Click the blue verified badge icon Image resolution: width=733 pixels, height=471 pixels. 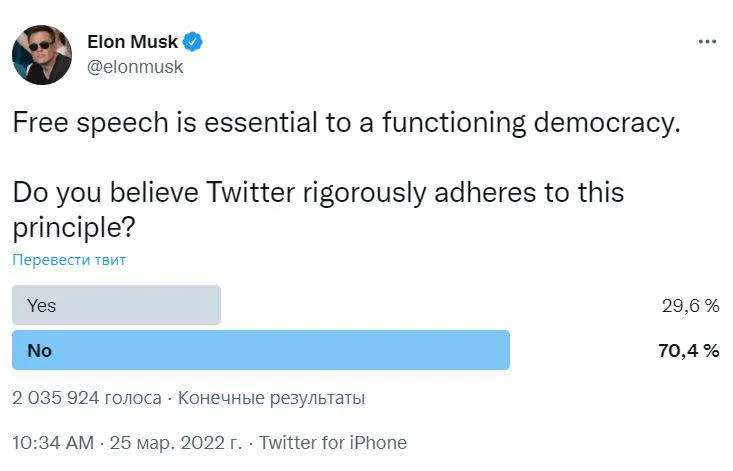pyautogui.click(x=193, y=42)
